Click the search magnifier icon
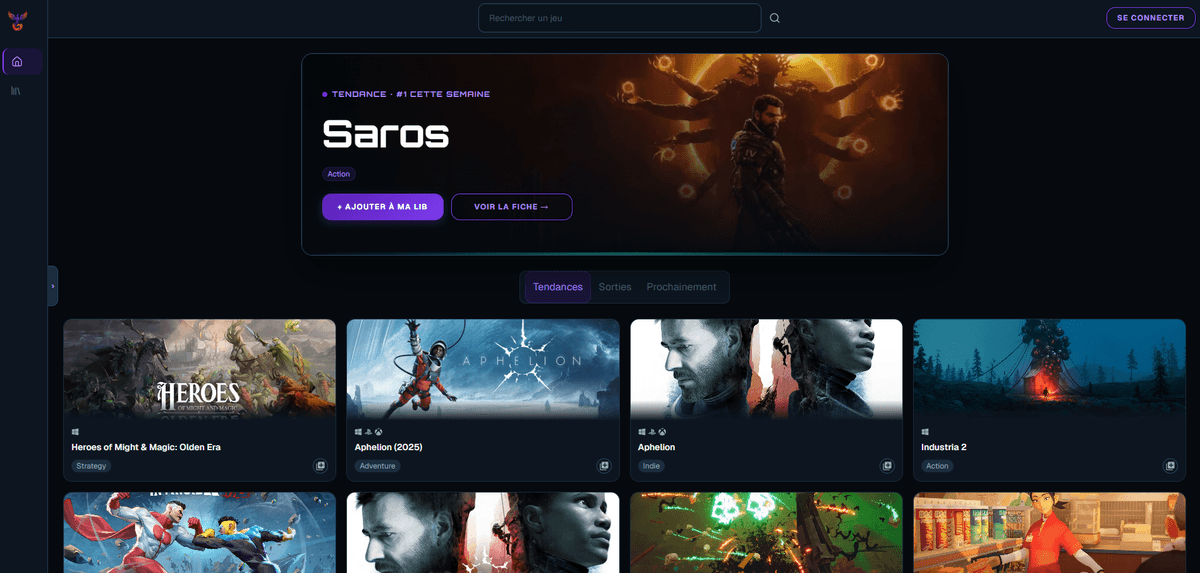1200x573 pixels. pos(774,18)
